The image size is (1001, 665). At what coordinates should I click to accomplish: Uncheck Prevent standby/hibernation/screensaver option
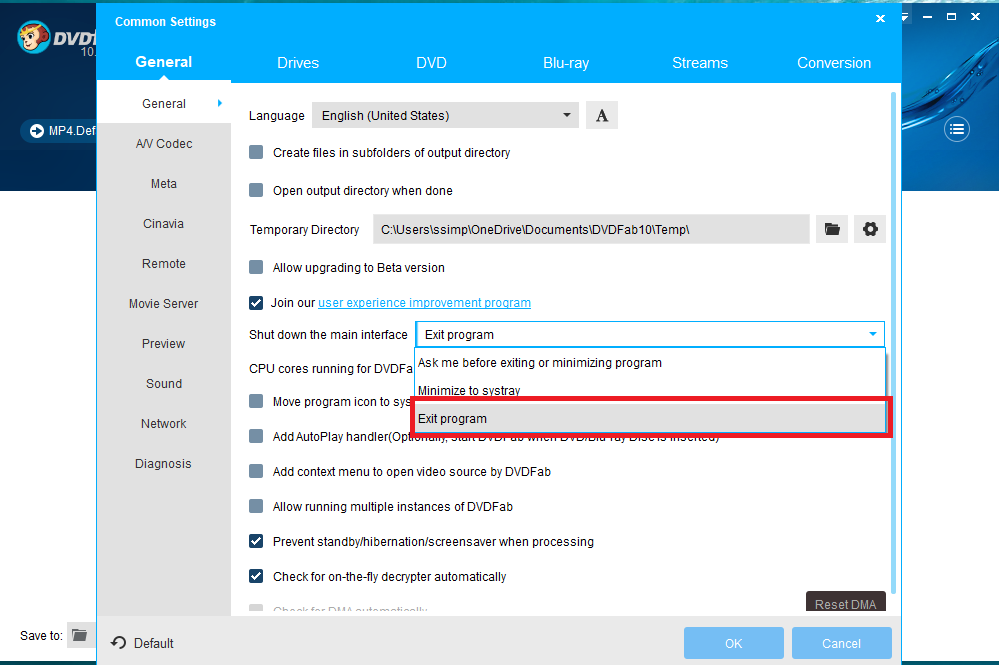(256, 541)
